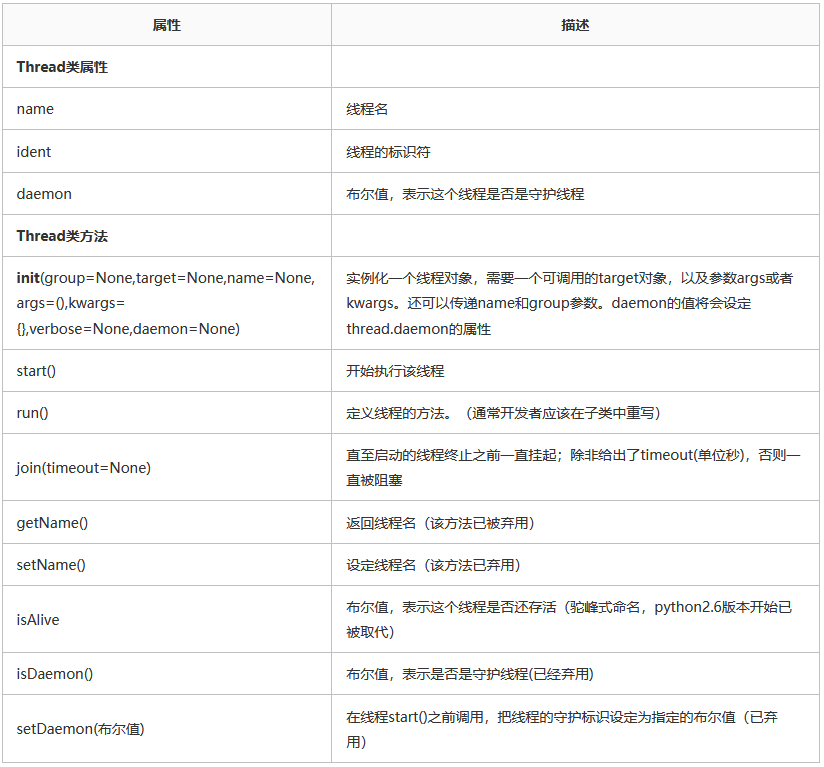Viewport: 824px width, 767px height.
Task: Click the '是否还存活' description cell
Action: click(x=575, y=619)
